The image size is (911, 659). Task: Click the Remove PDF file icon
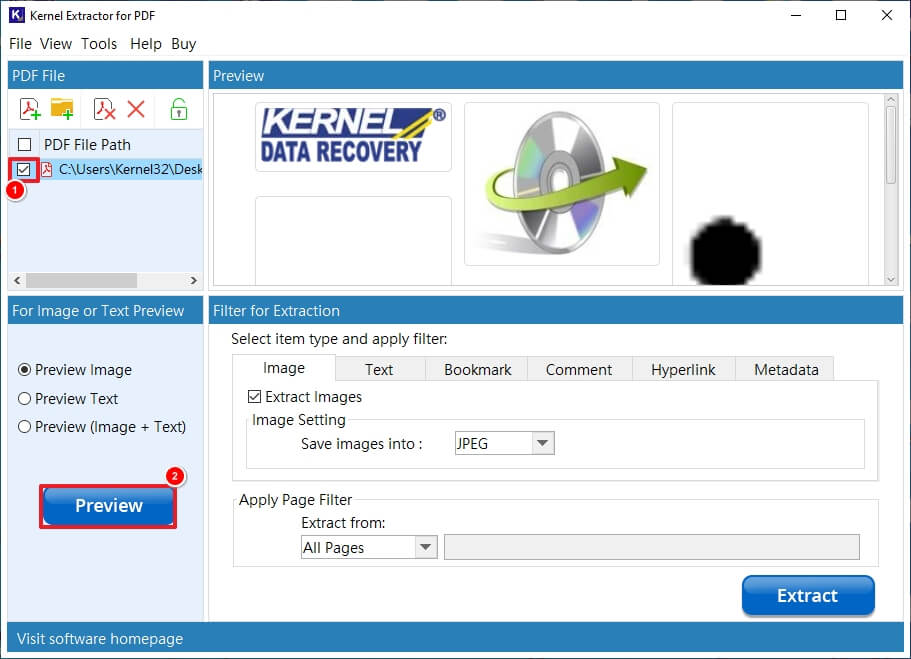click(105, 109)
